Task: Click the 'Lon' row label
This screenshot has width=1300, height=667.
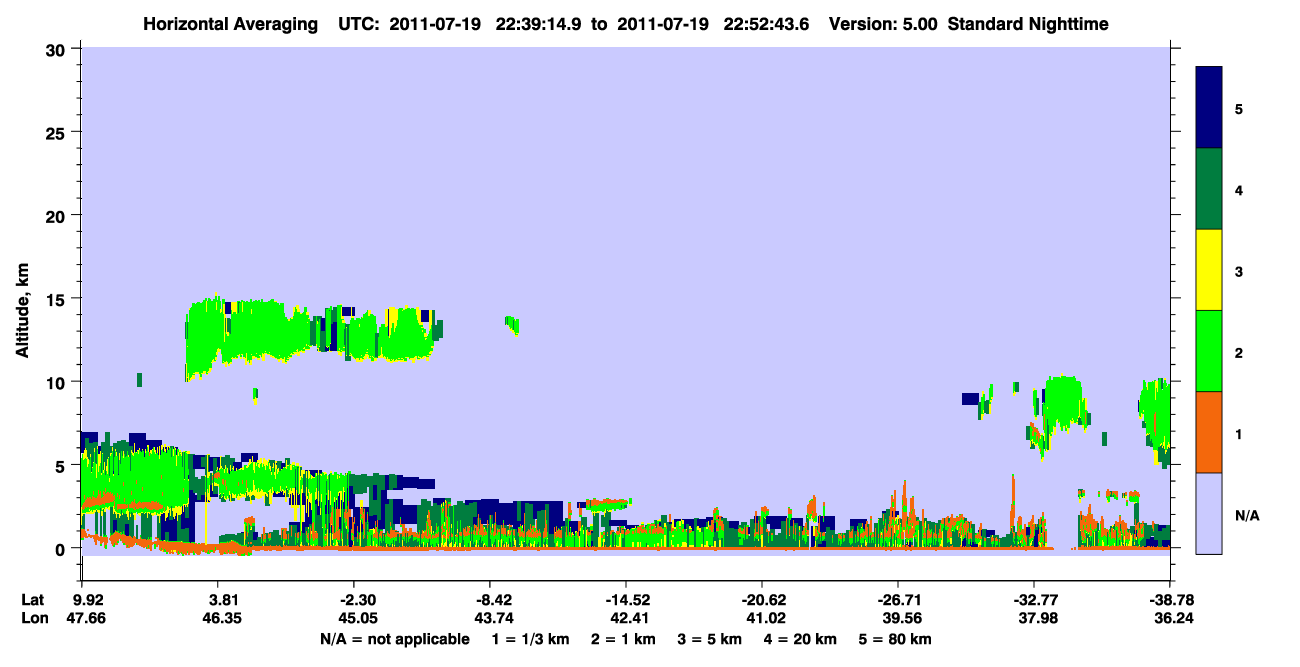Action: pos(33,618)
